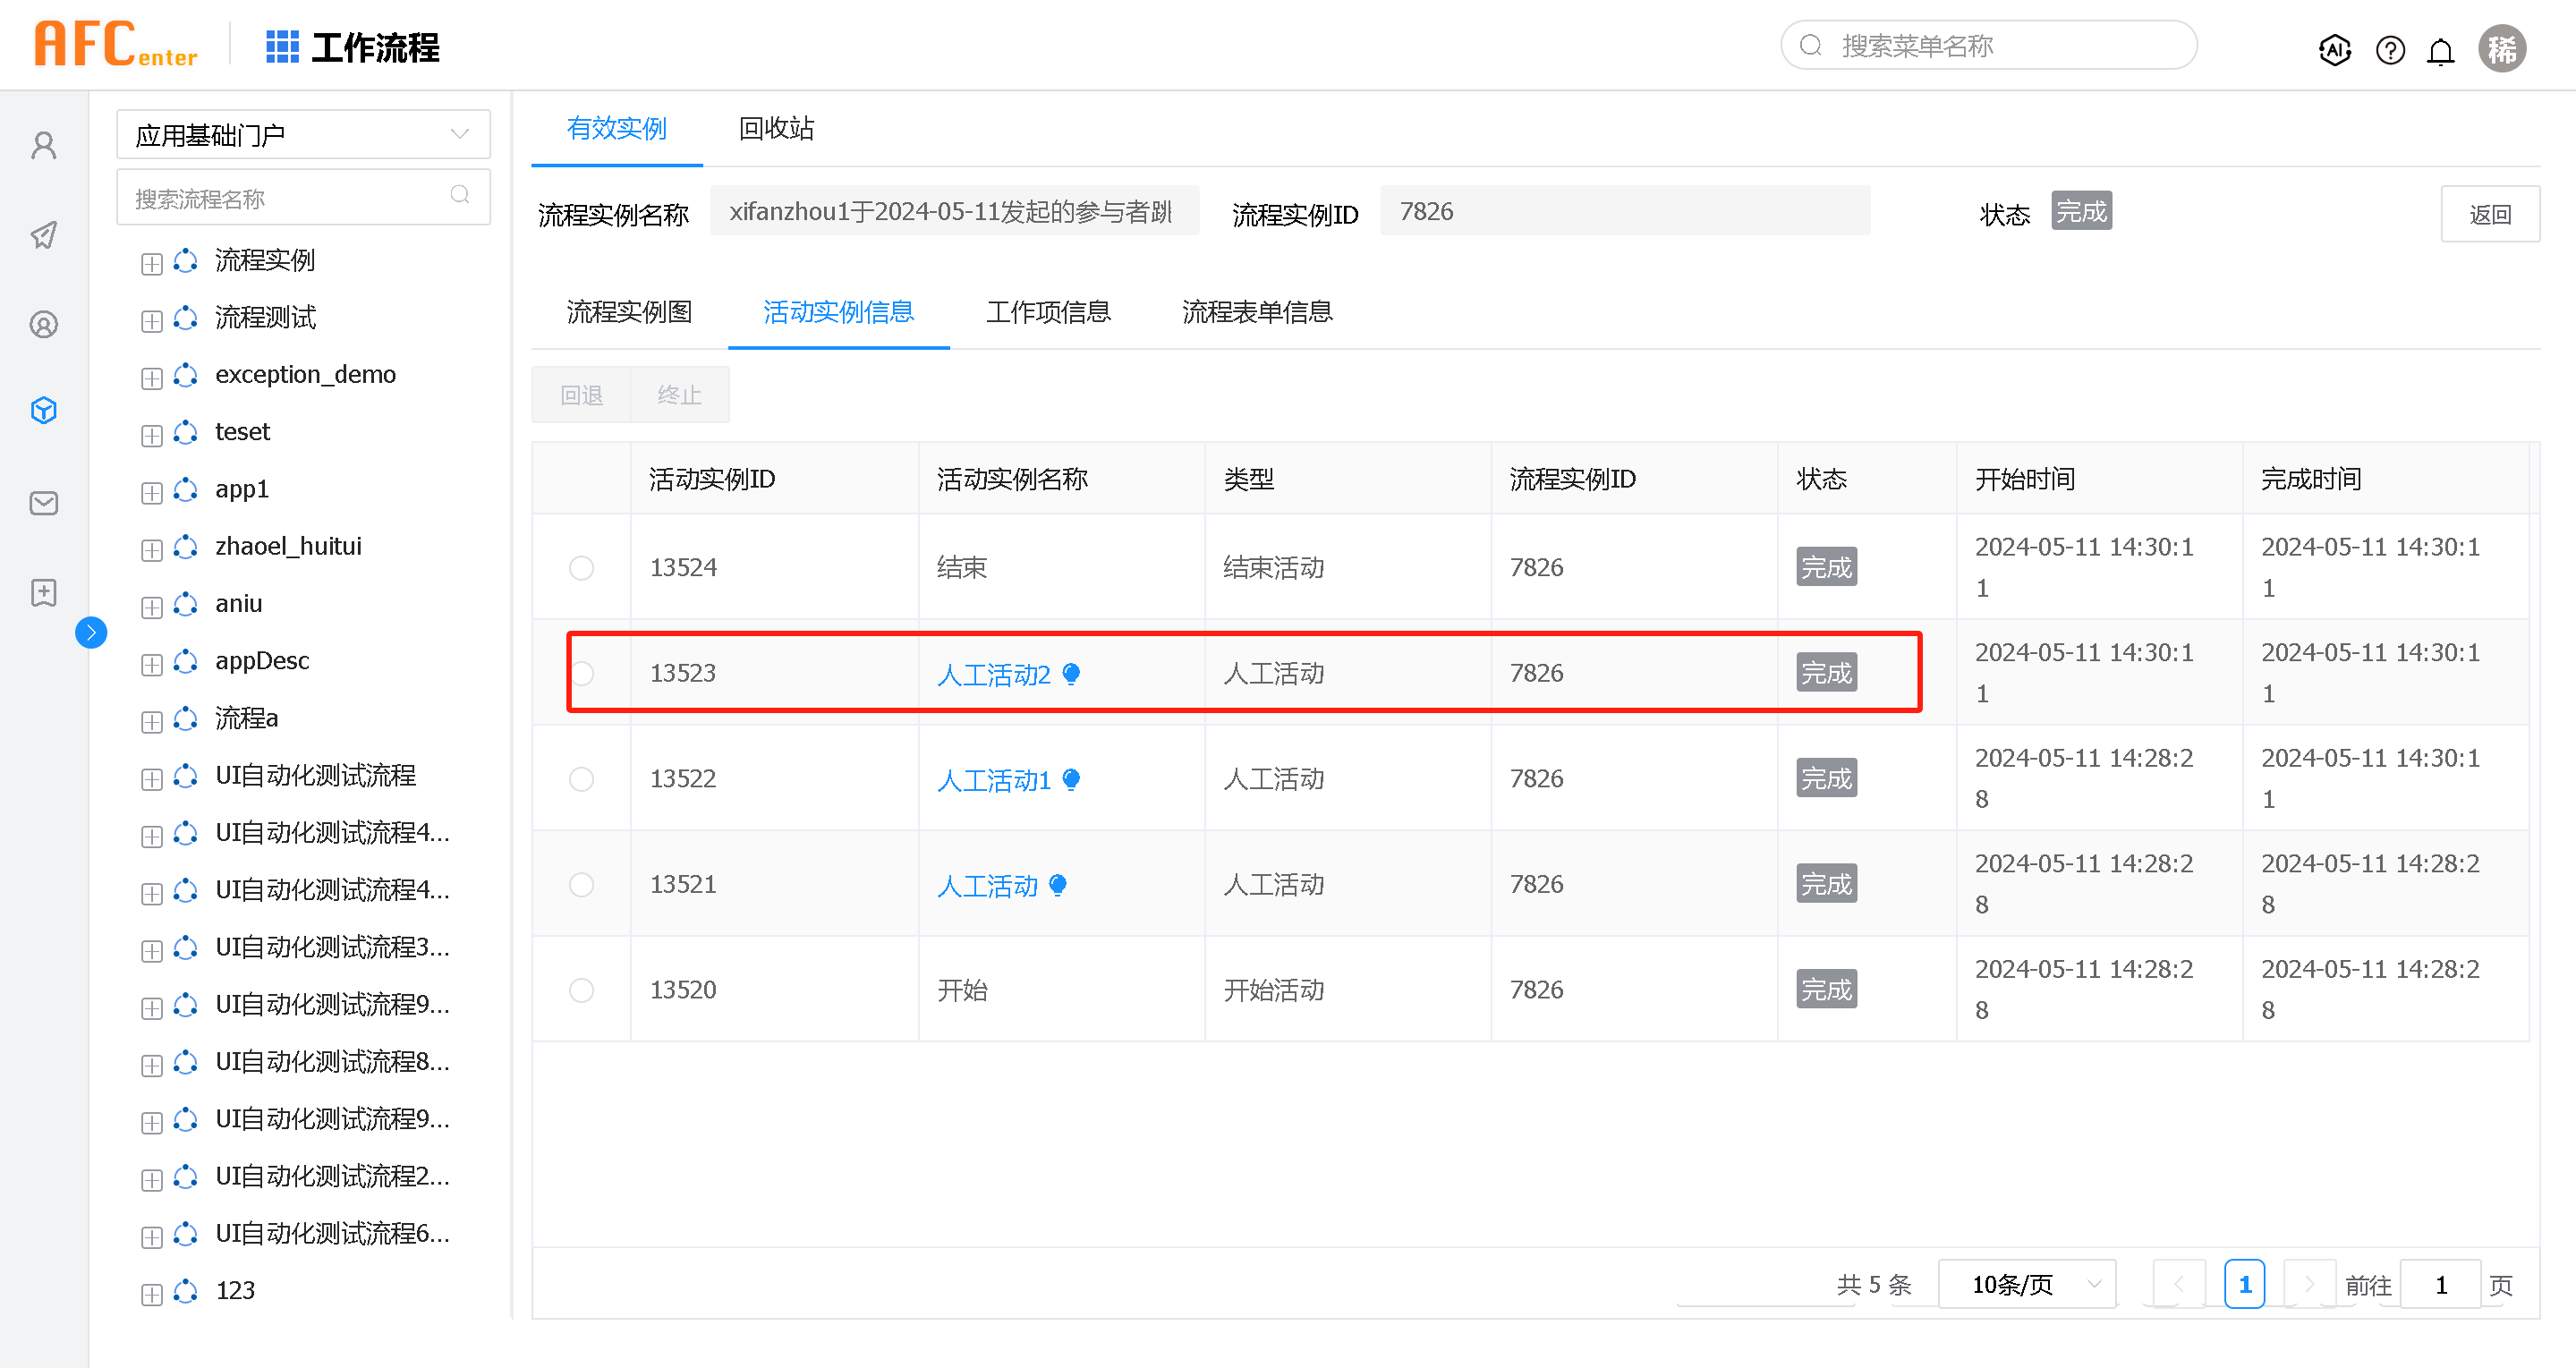Open the help question-mark icon

click(2389, 49)
